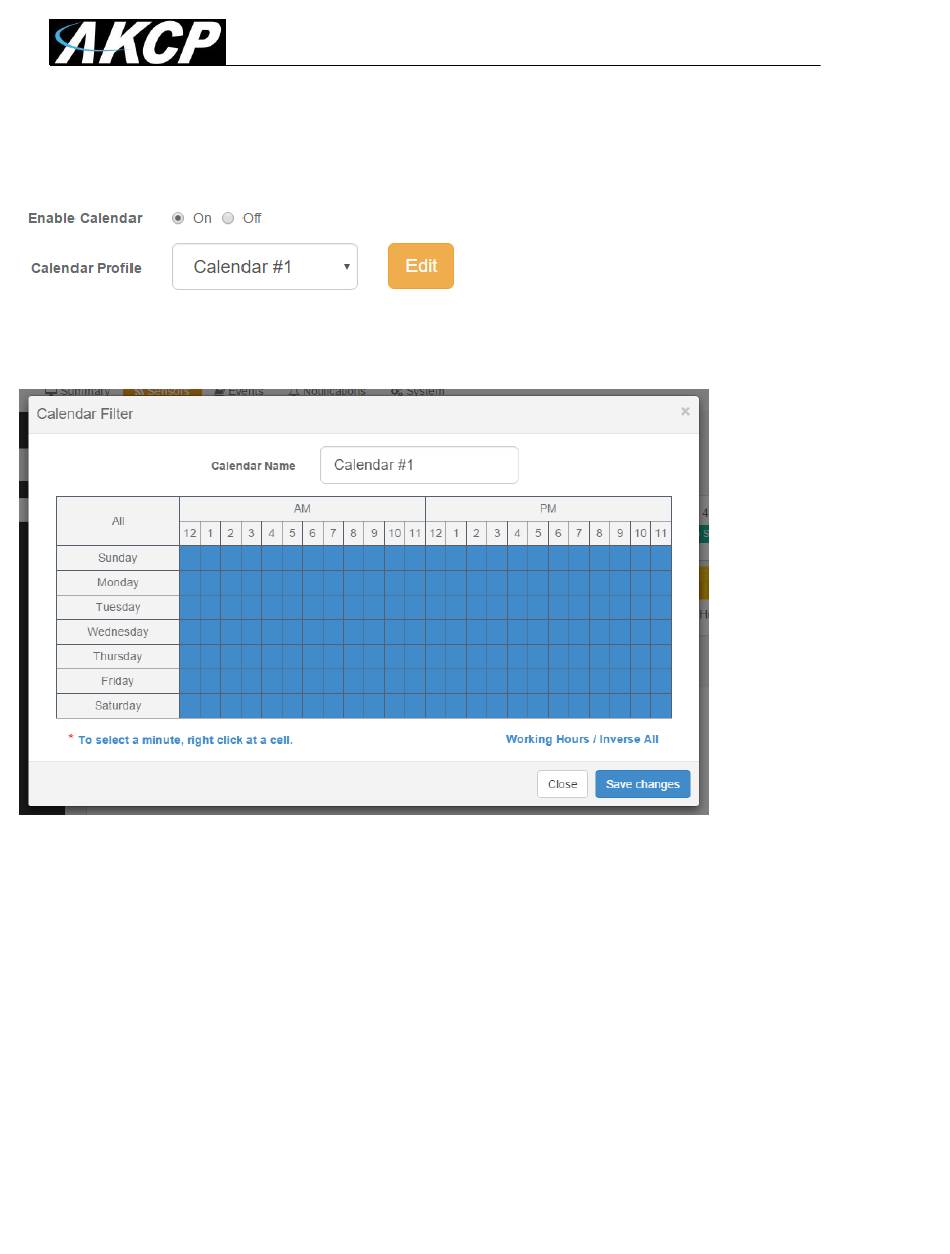Click the orange Edit button
The width and height of the screenshot is (950, 1254).
click(421, 266)
